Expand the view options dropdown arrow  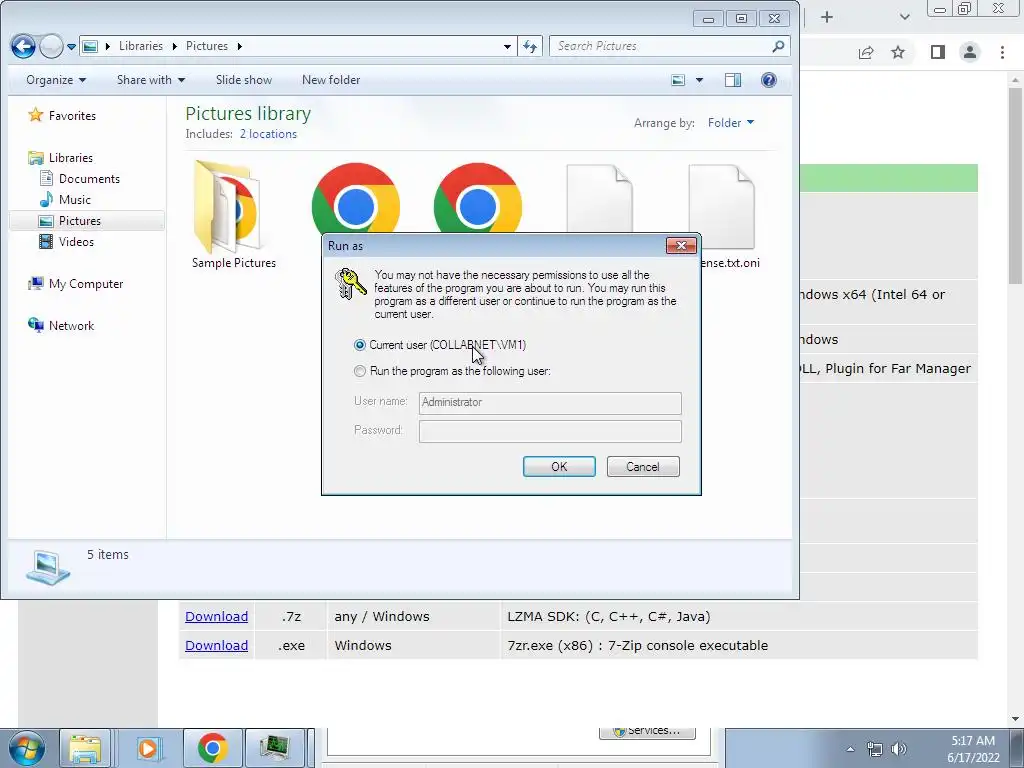pyautogui.click(x=699, y=80)
